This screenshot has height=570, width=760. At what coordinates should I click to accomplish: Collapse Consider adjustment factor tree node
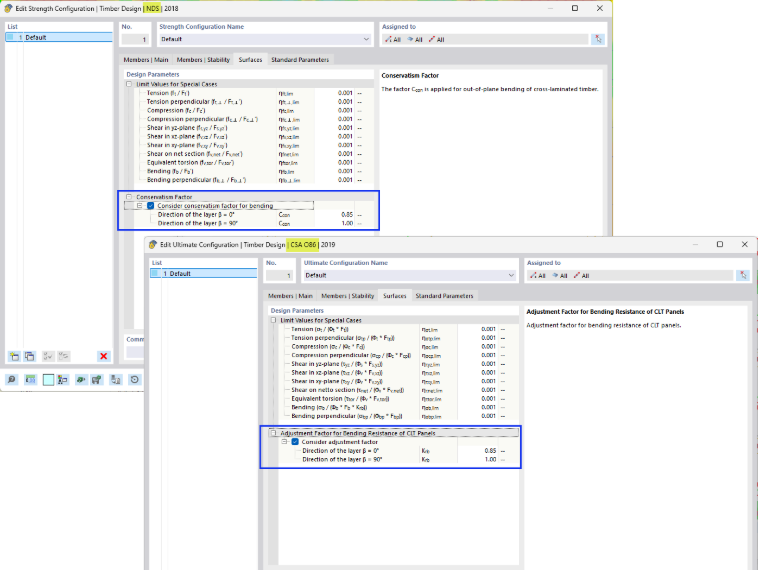[x=285, y=442]
